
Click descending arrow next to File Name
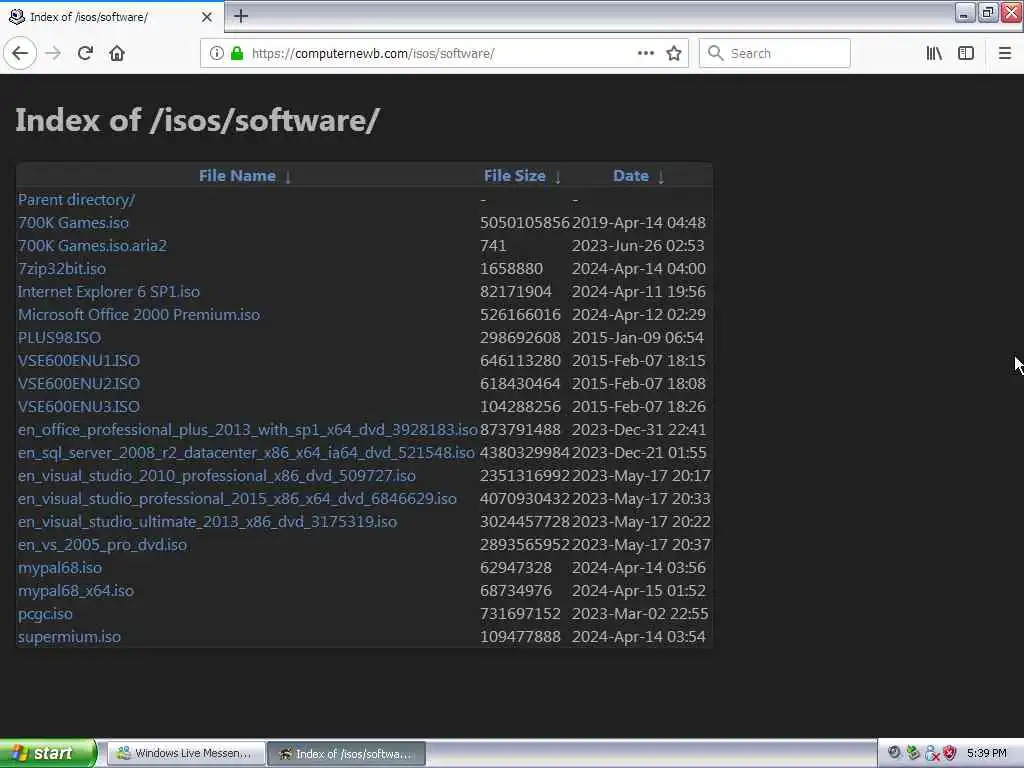(287, 177)
